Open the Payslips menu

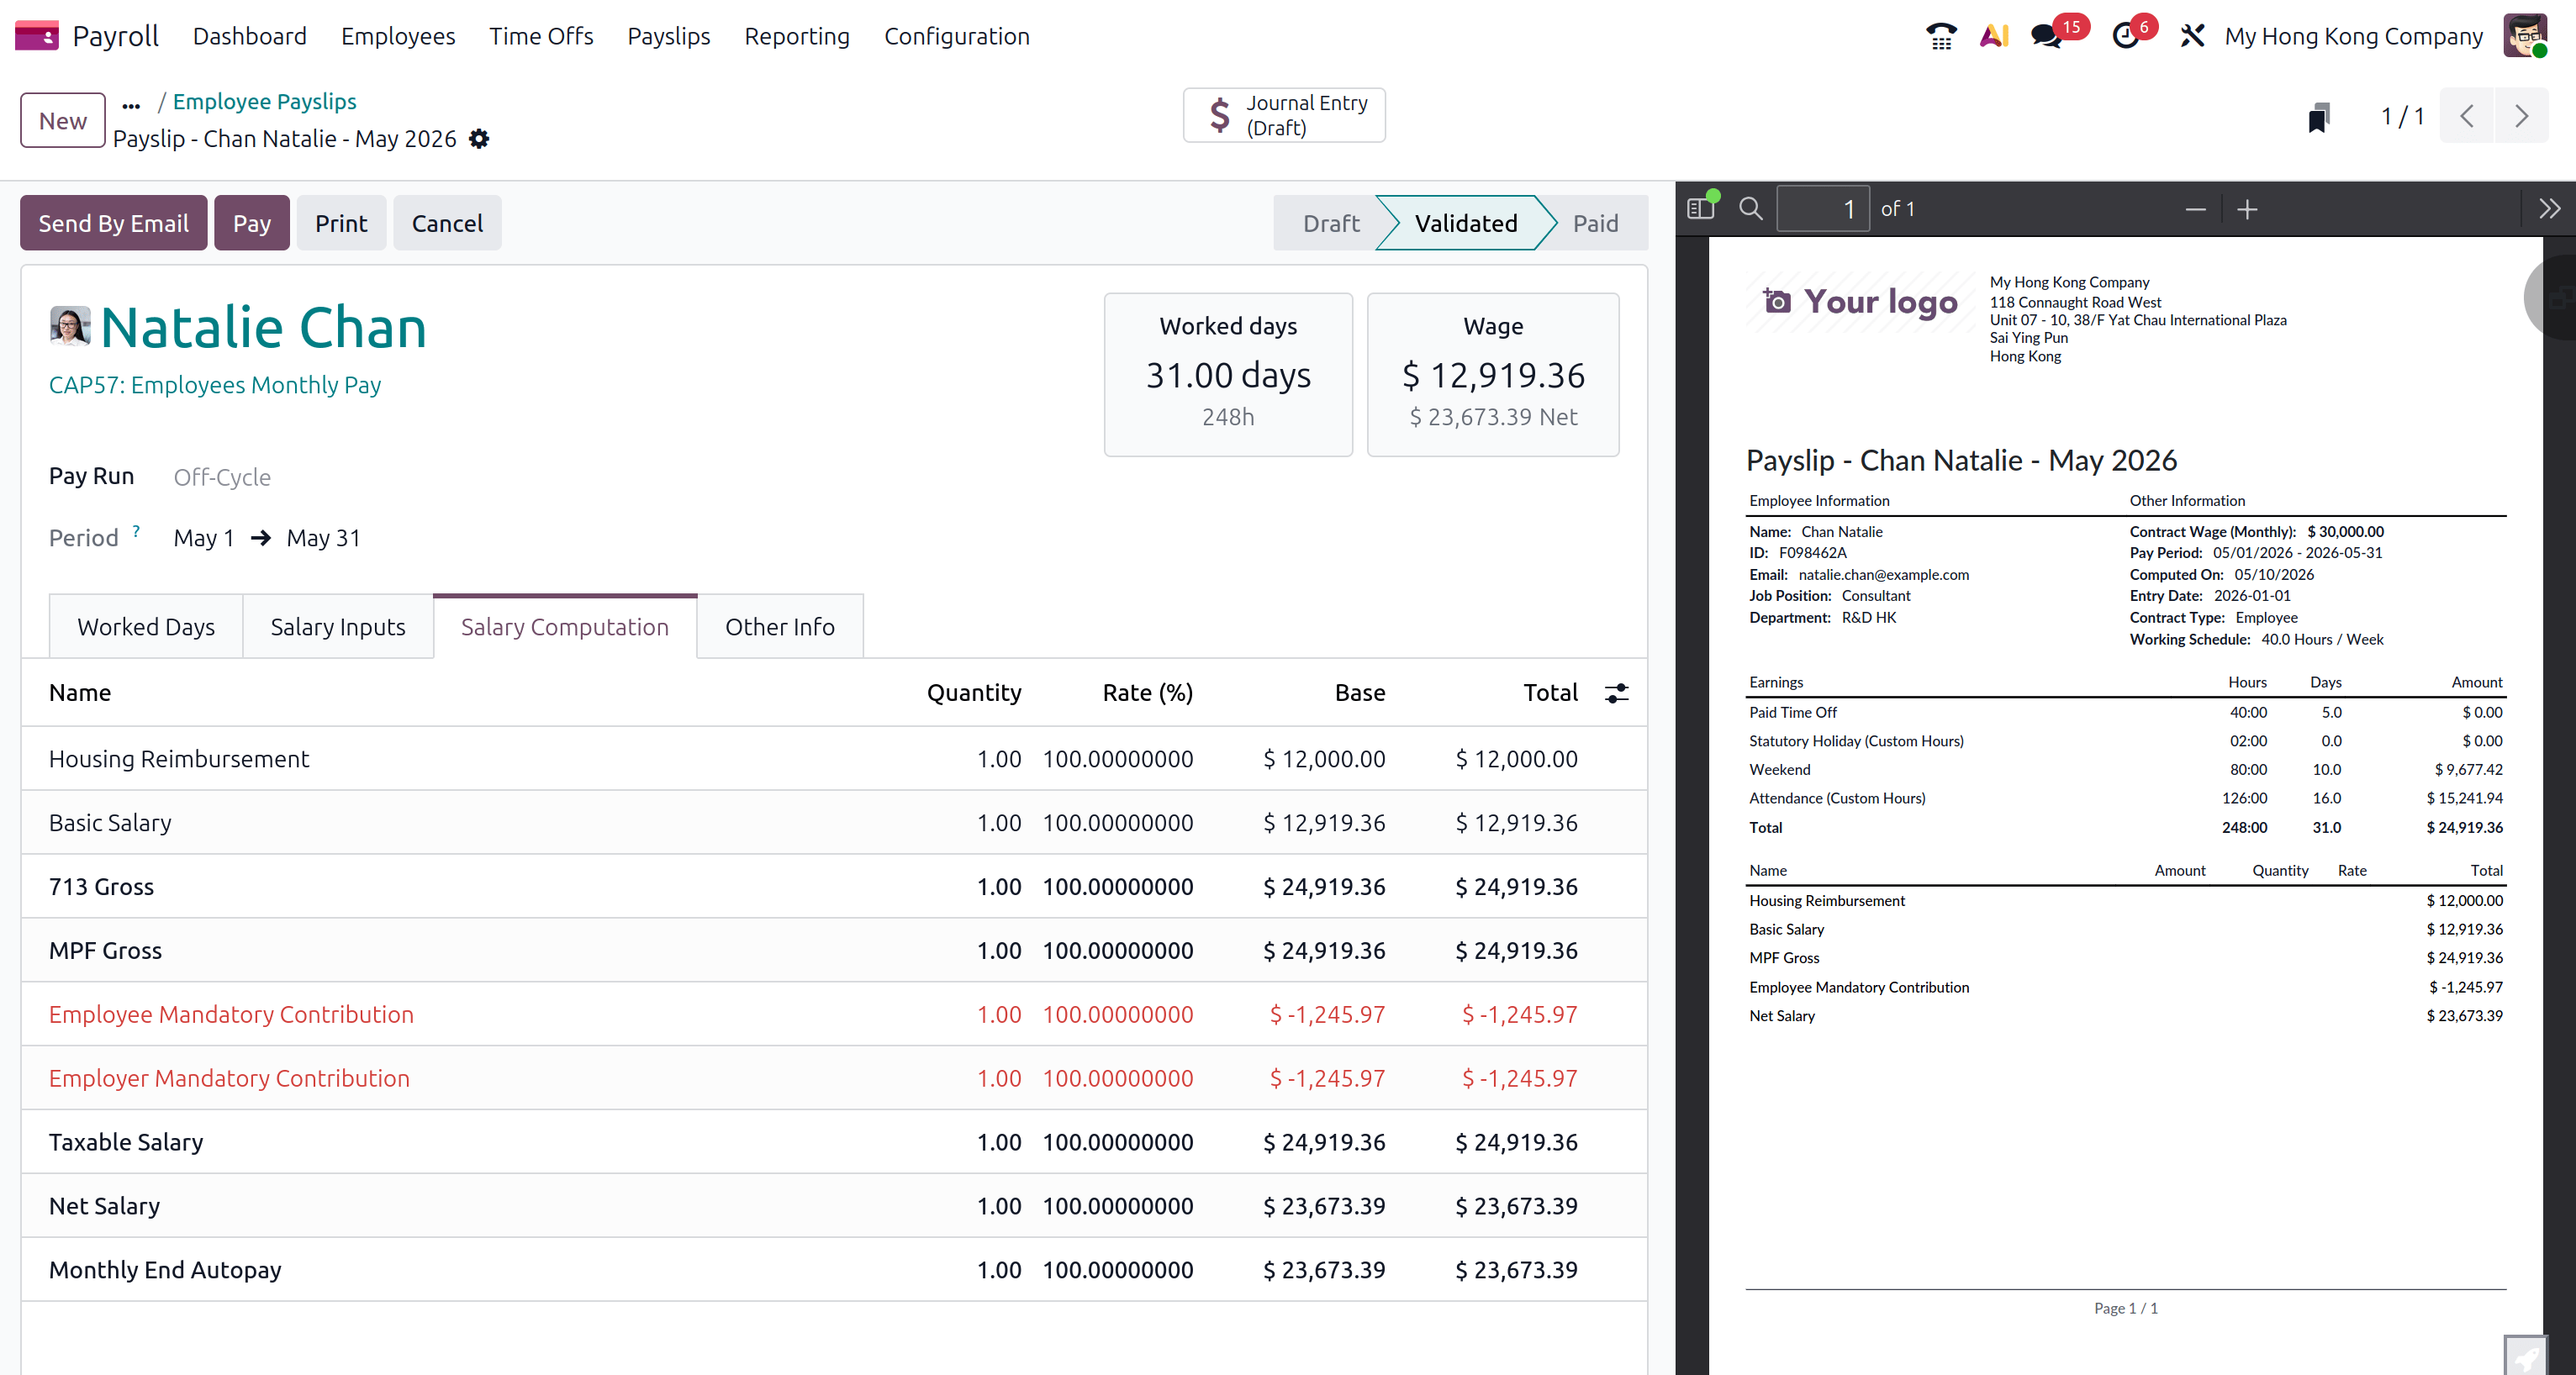point(669,36)
